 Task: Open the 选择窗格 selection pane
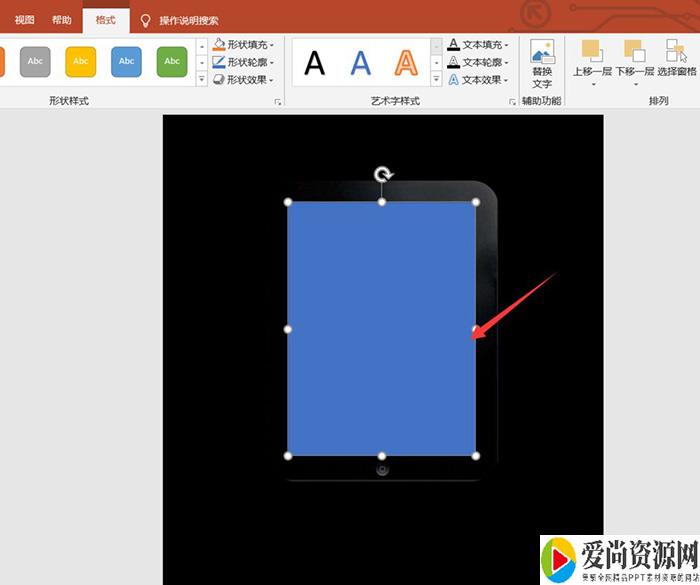coord(677,58)
